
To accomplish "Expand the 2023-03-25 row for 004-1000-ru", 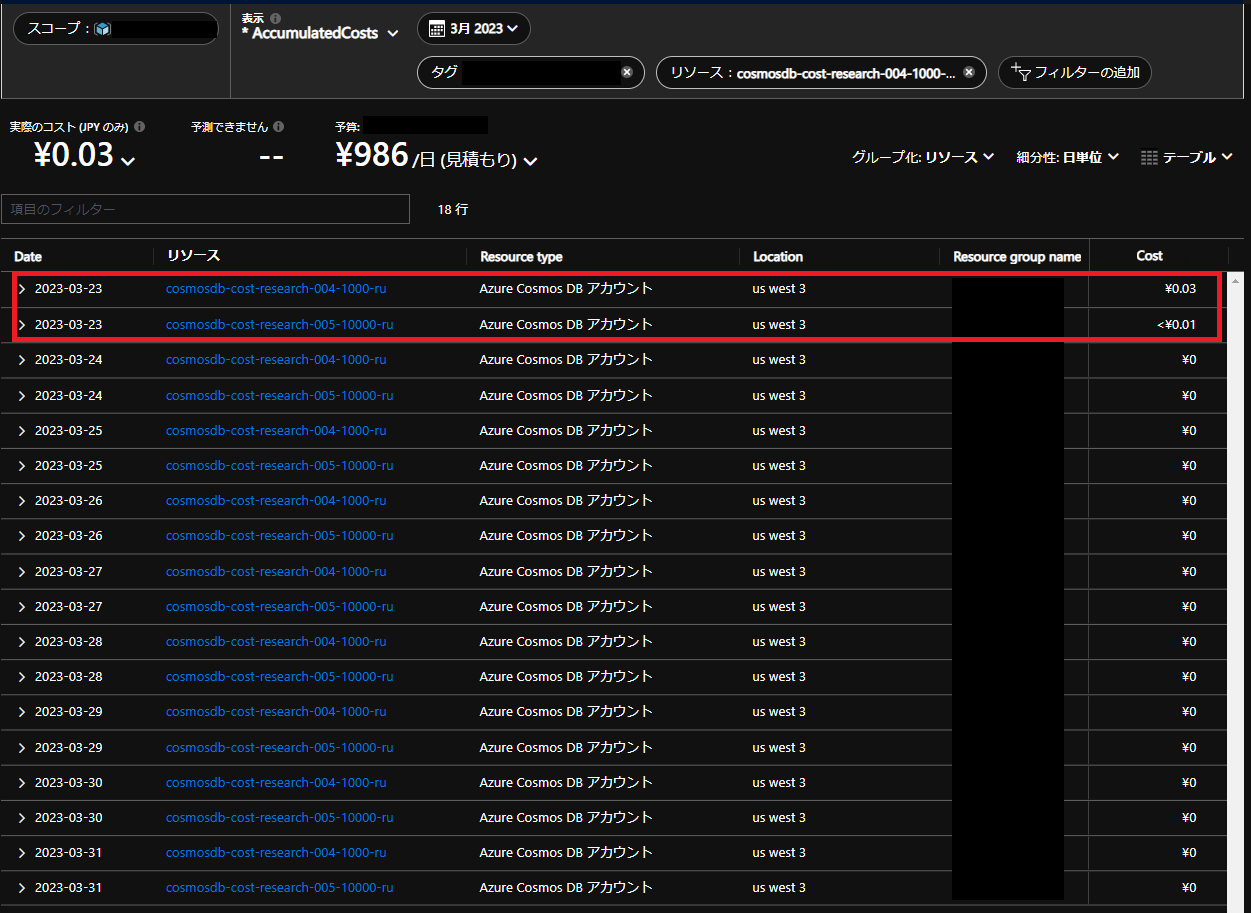I will tap(22, 431).
